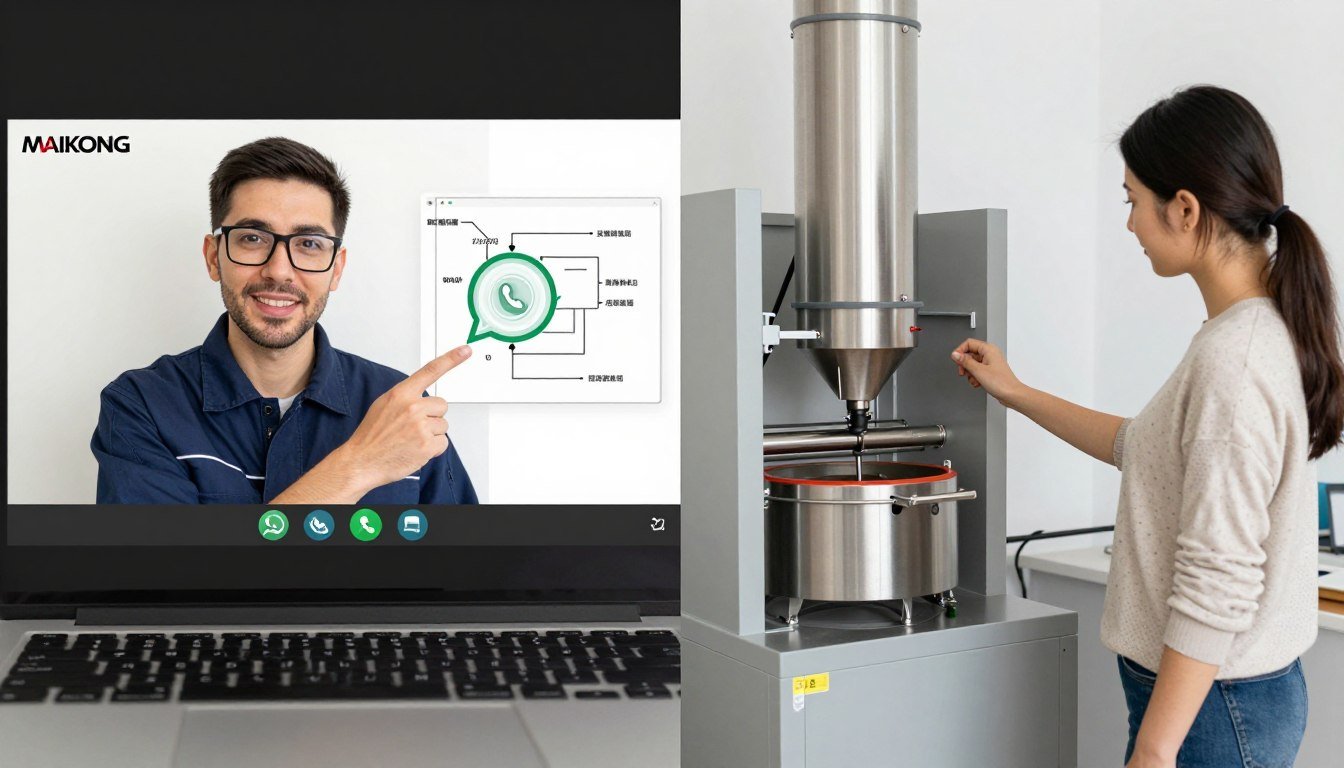The height and width of the screenshot is (768, 1344).
Task: Click lower of two labels right of rectangle
Action: tap(619, 302)
